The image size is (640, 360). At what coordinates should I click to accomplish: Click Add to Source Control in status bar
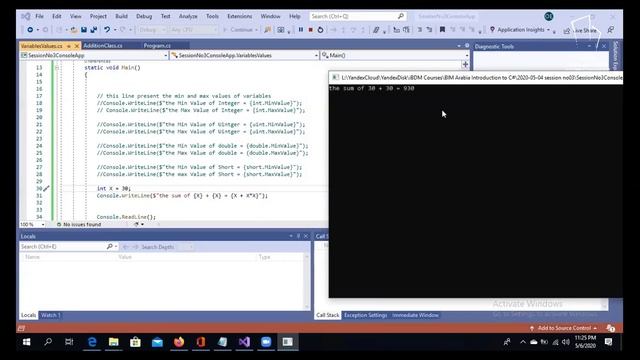(563, 328)
